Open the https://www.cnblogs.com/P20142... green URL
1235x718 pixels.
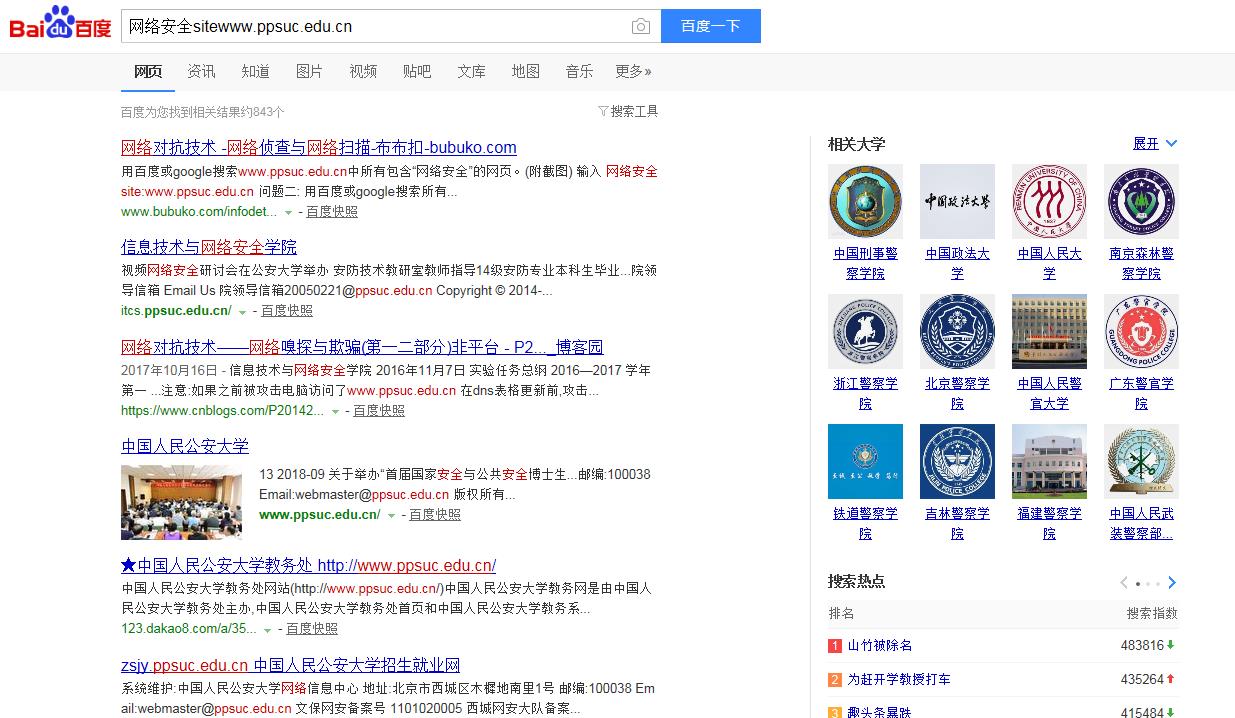click(222, 411)
